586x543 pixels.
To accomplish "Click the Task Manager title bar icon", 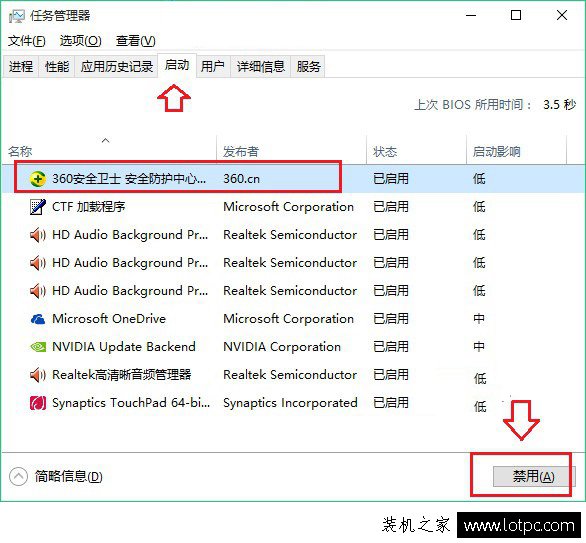I will (17, 16).
